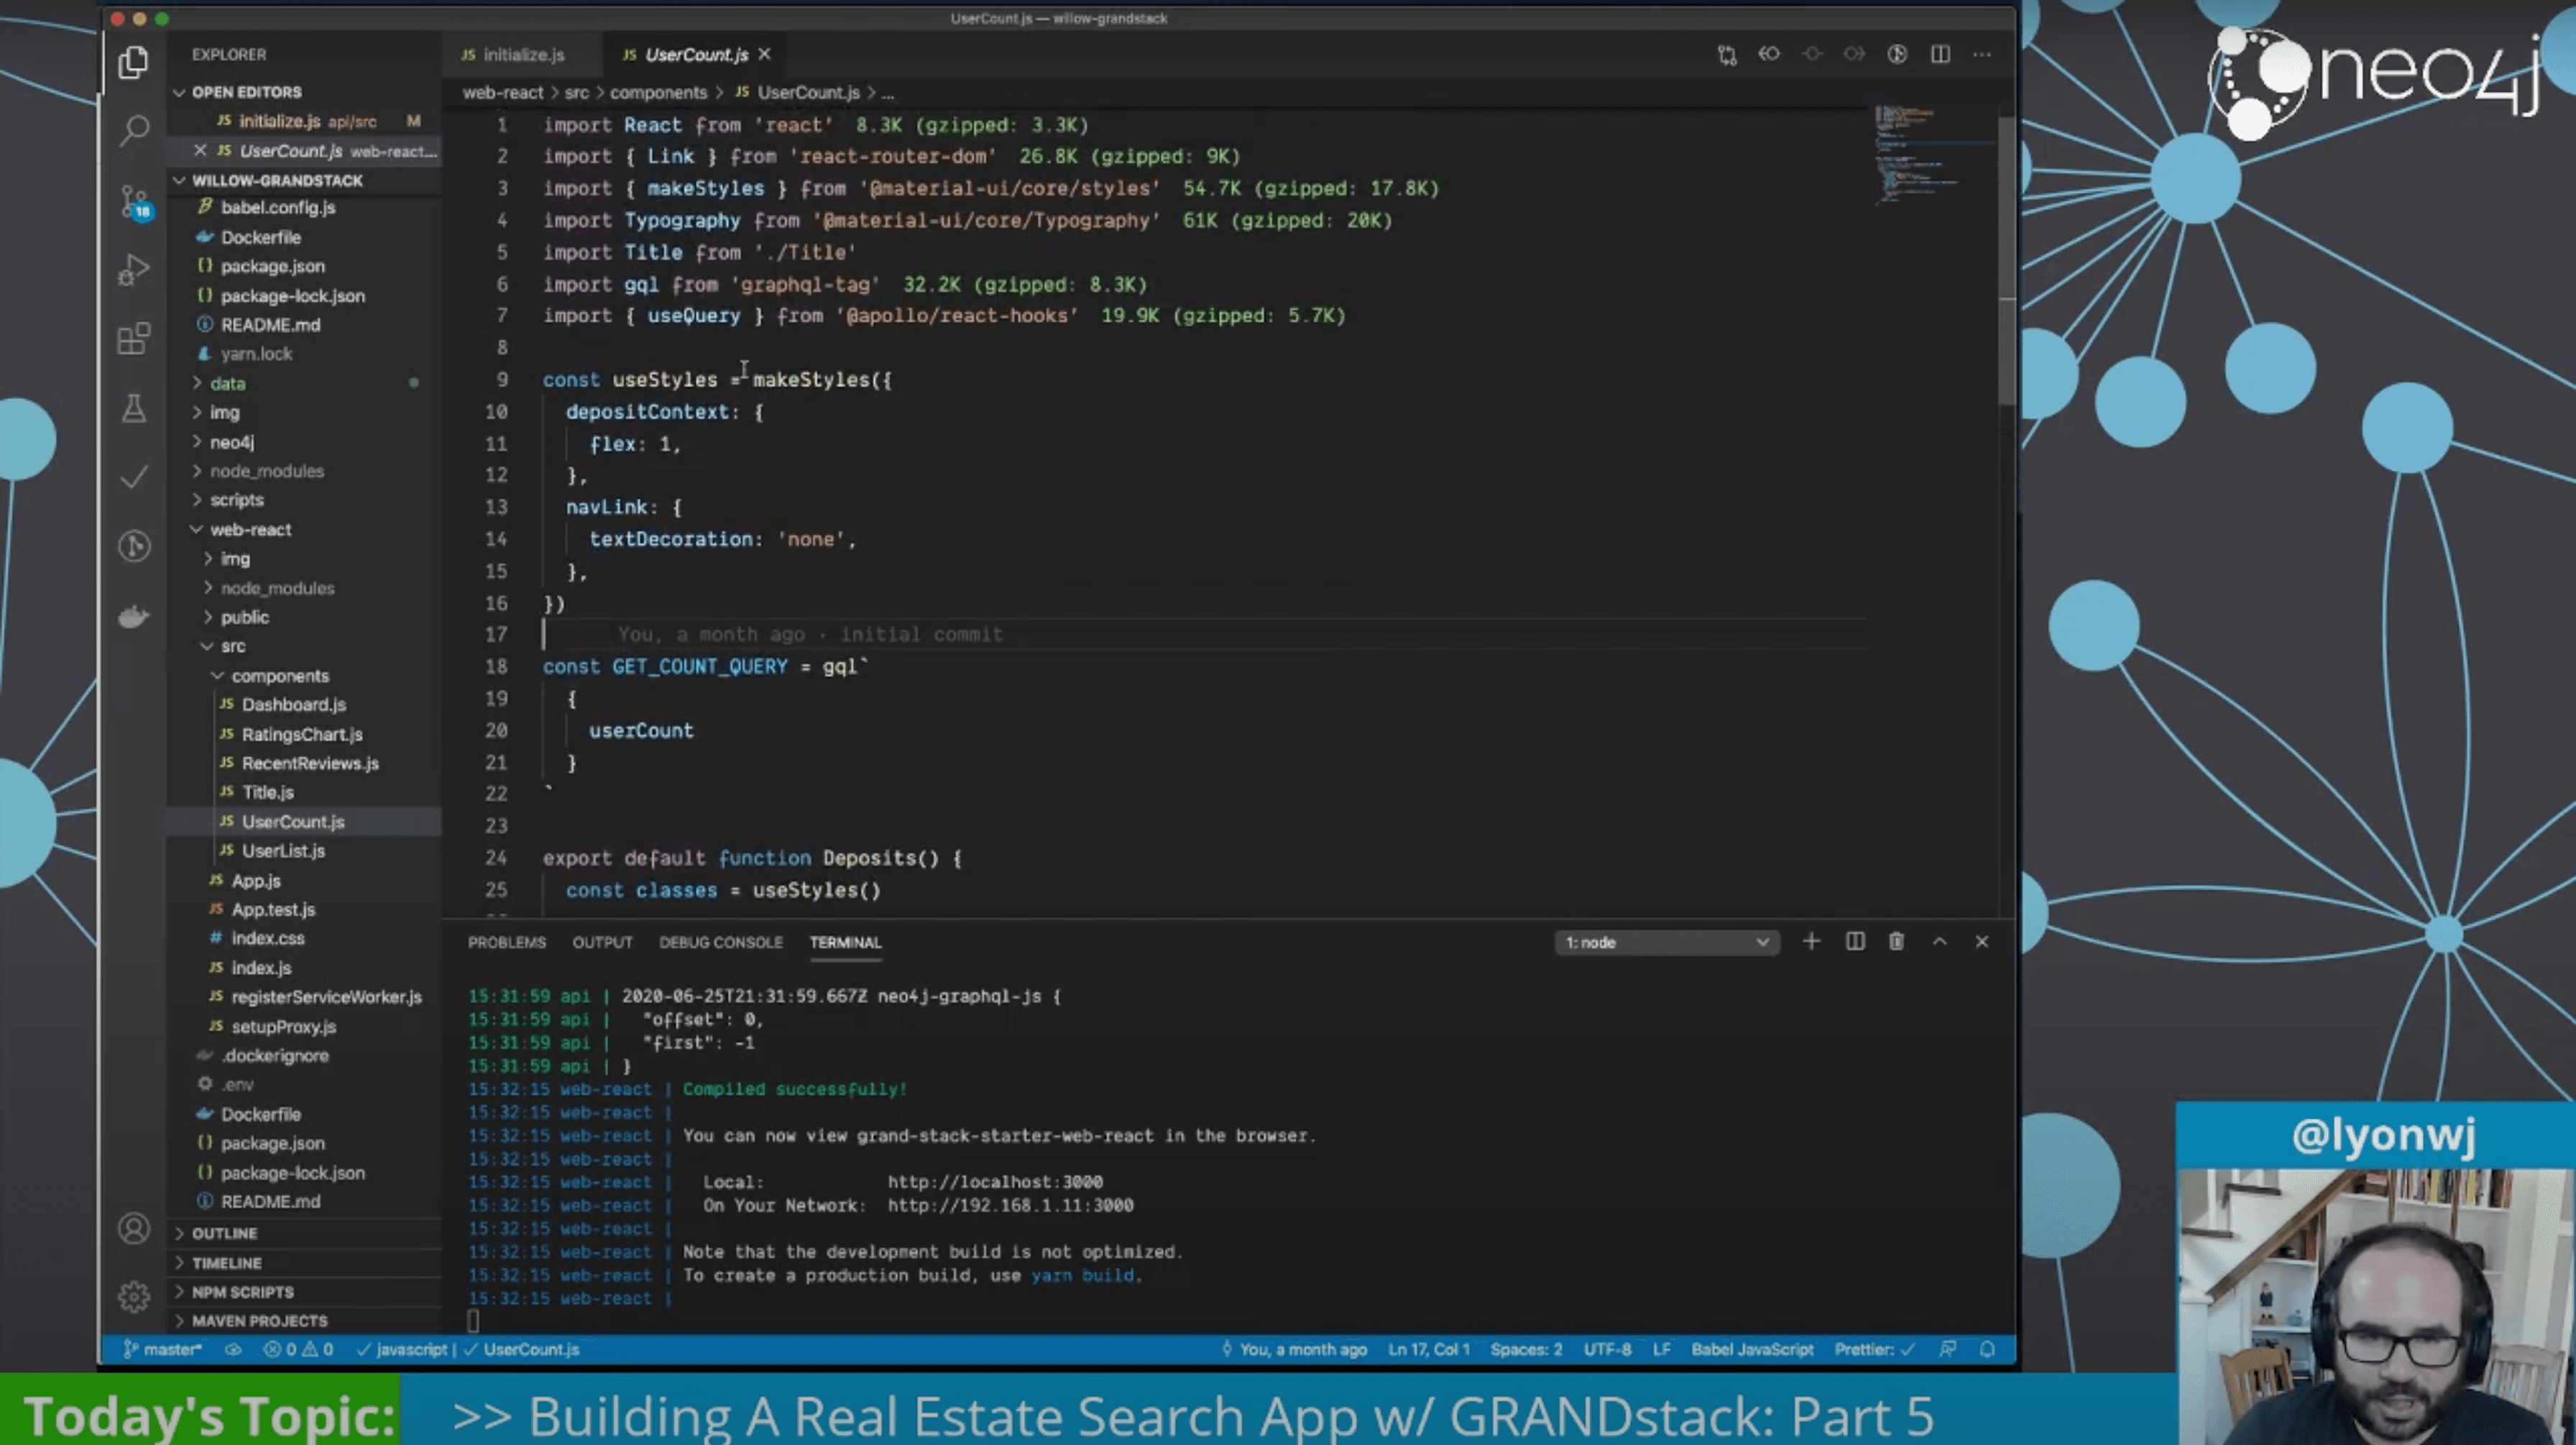The image size is (2576, 1445).
Task: Open the Docker view icon
Action: [134, 616]
